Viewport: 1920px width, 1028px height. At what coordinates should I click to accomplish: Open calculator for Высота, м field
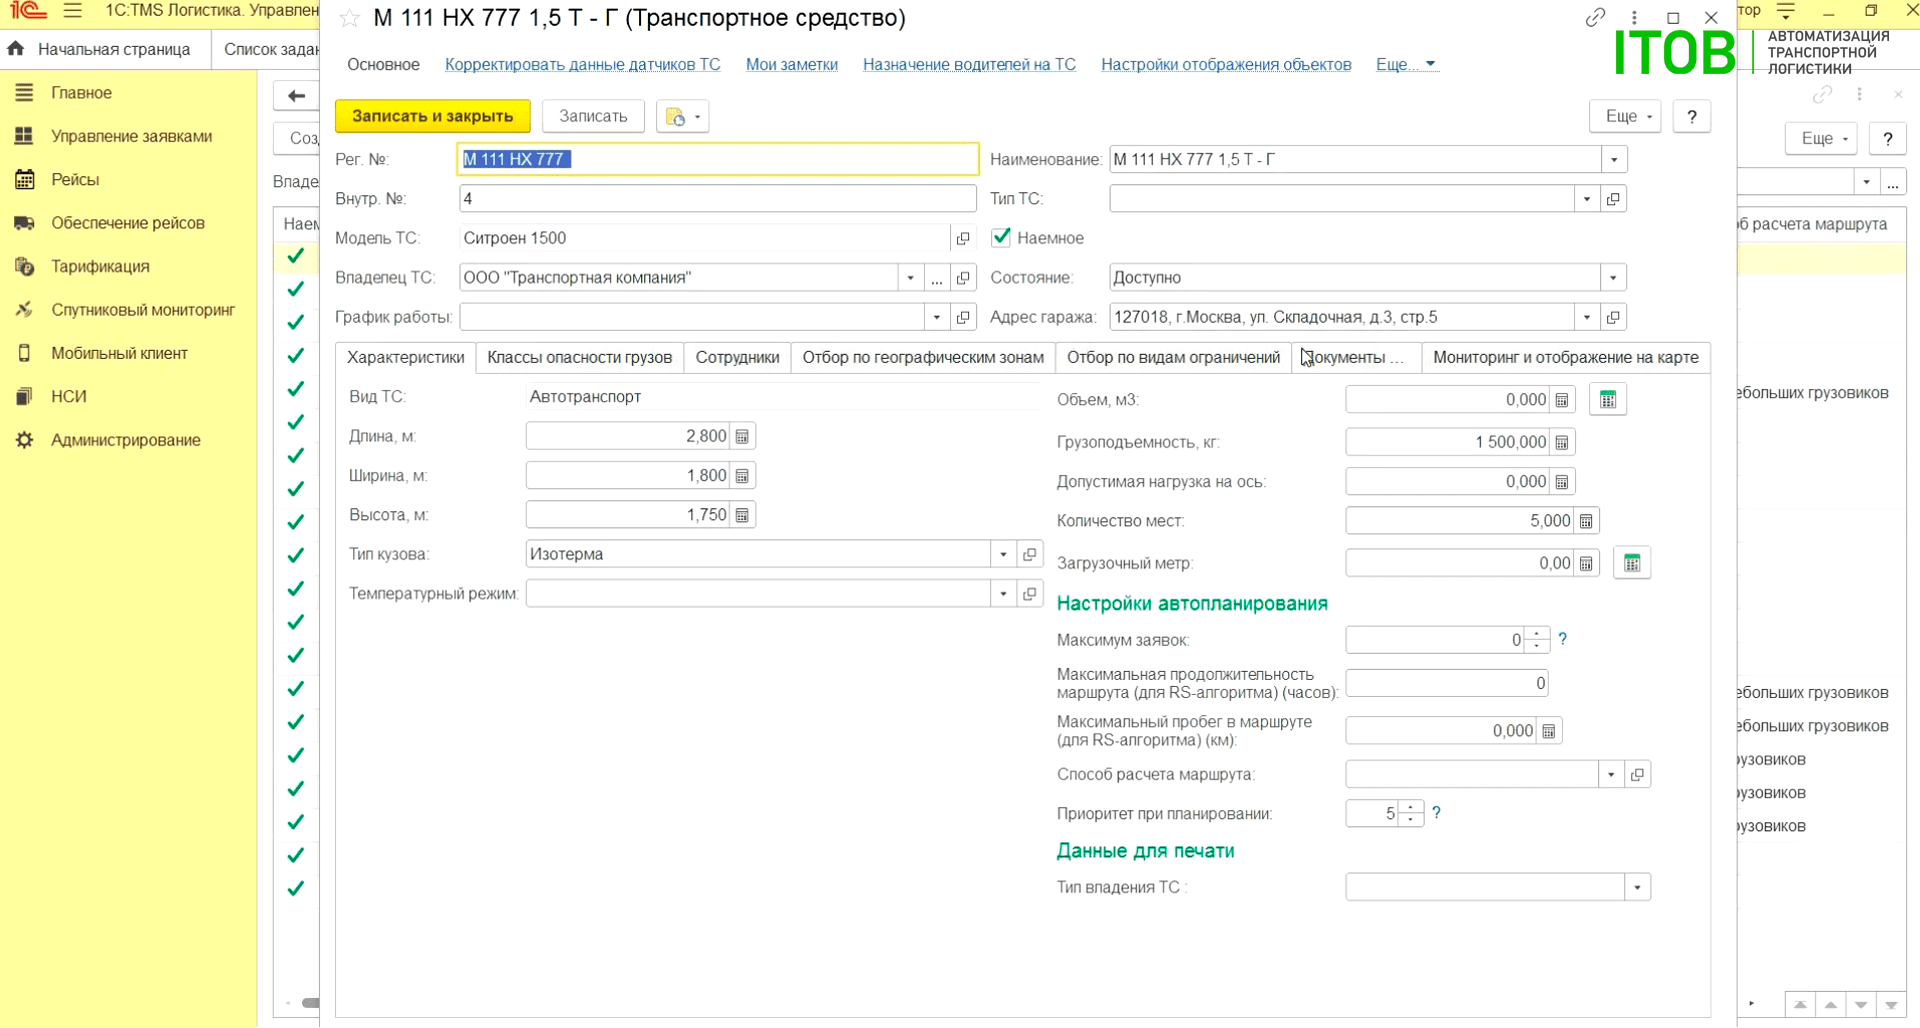coord(742,515)
